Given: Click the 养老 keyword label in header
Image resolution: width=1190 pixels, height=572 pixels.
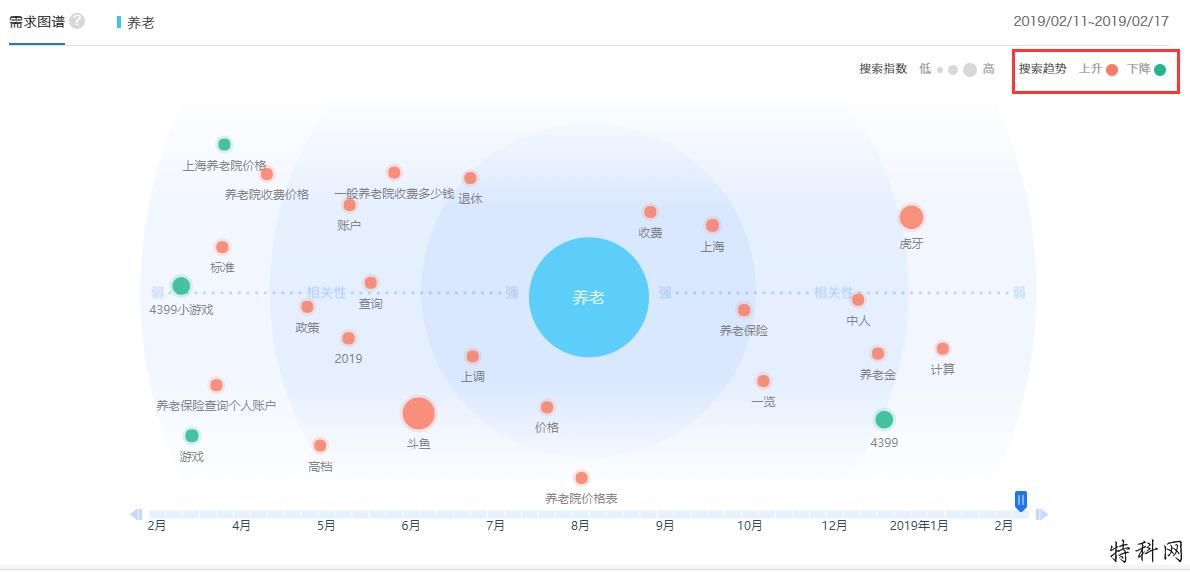Looking at the screenshot, I should (x=141, y=23).
